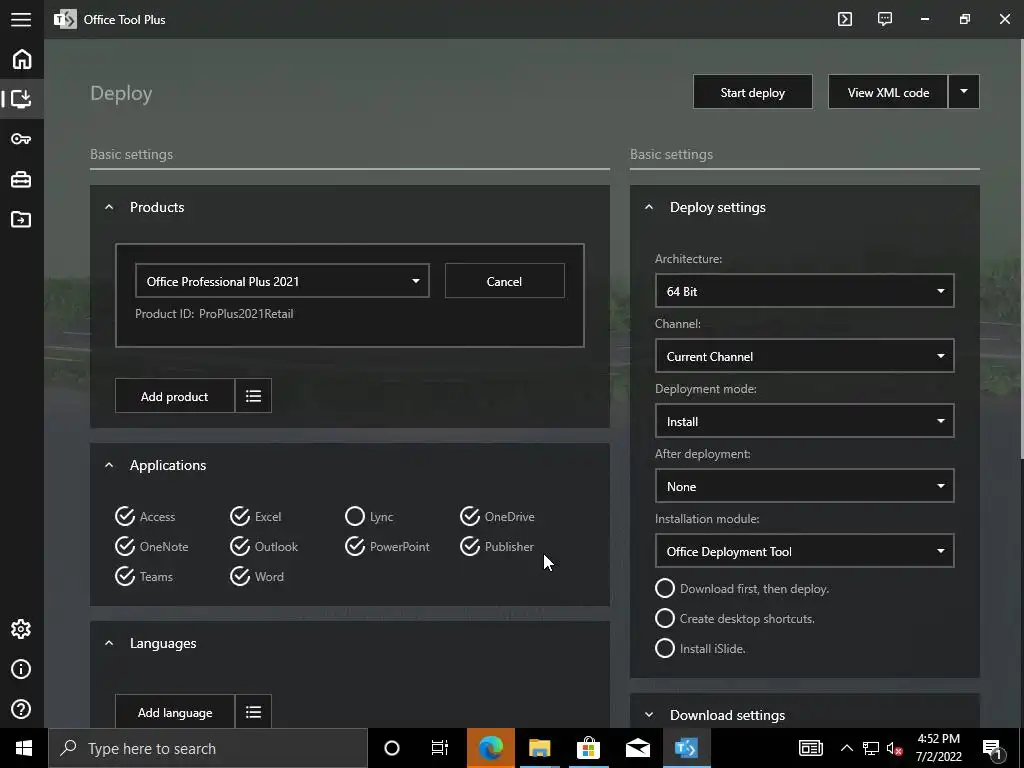Open the Current Channel dropdown
The width and height of the screenshot is (1024, 768).
pyautogui.click(x=805, y=356)
